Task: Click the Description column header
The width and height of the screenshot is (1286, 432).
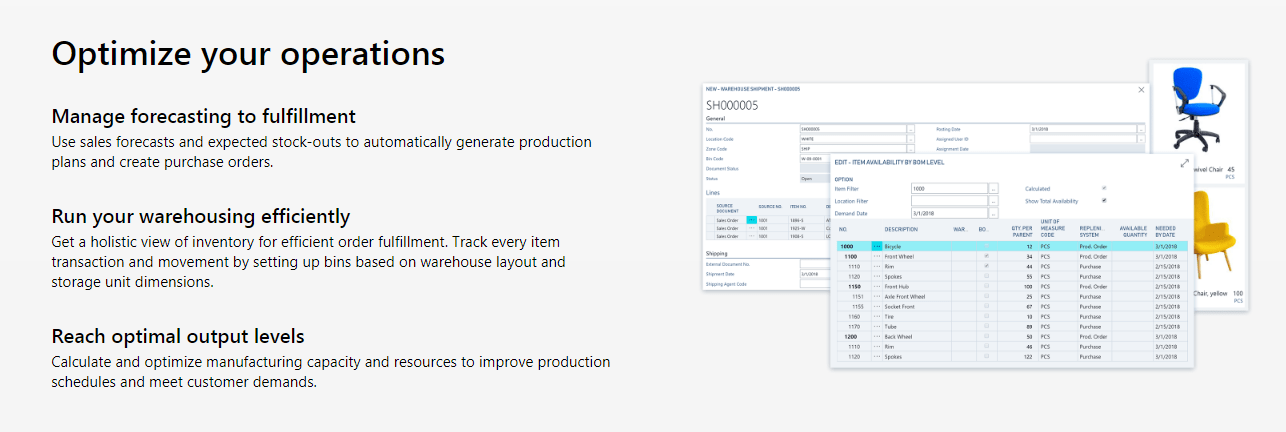Action: tap(903, 229)
